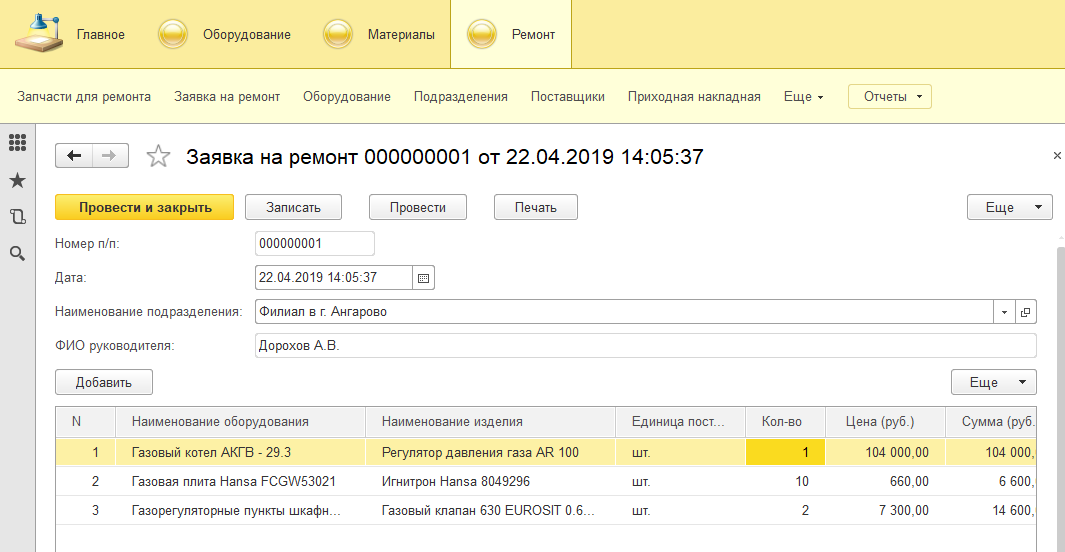Screen dimensions: 1065x552
Task: Open the History icon in the sidebar
Action: point(18,217)
